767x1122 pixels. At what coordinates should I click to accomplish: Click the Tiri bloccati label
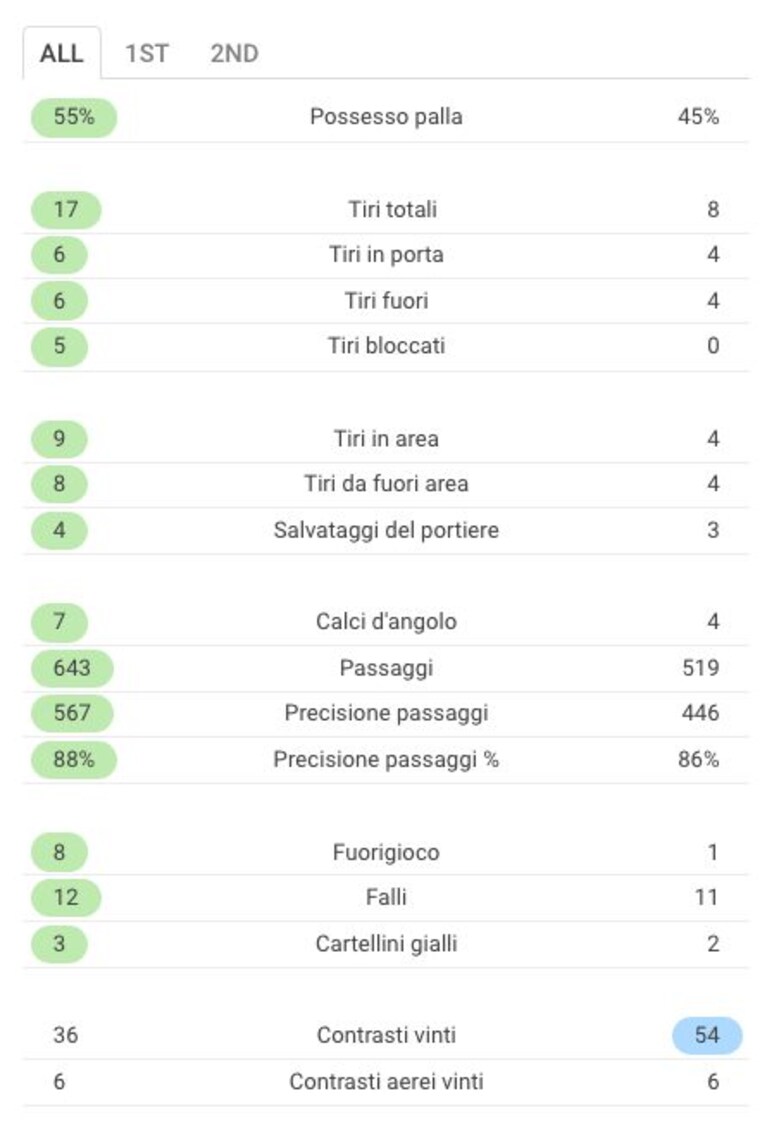[x=386, y=346]
